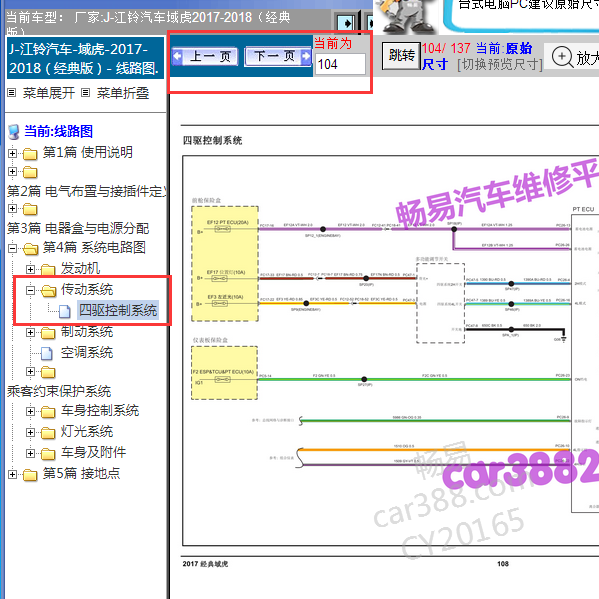Expand the 第1篇 使用说明 node

coord(12,153)
